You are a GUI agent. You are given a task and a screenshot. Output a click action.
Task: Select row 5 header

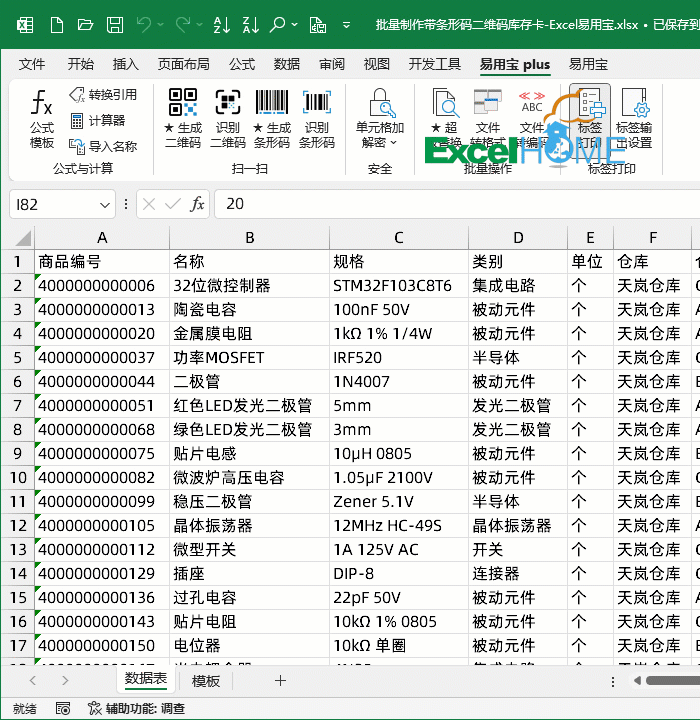pyautogui.click(x=17, y=358)
